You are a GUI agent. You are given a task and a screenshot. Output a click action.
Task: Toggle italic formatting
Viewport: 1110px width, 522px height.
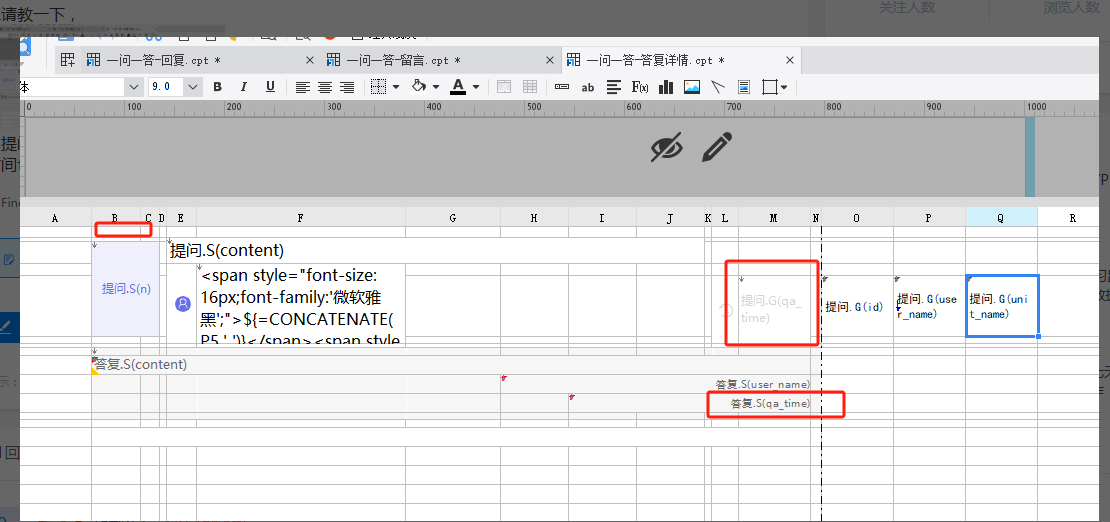tap(243, 87)
